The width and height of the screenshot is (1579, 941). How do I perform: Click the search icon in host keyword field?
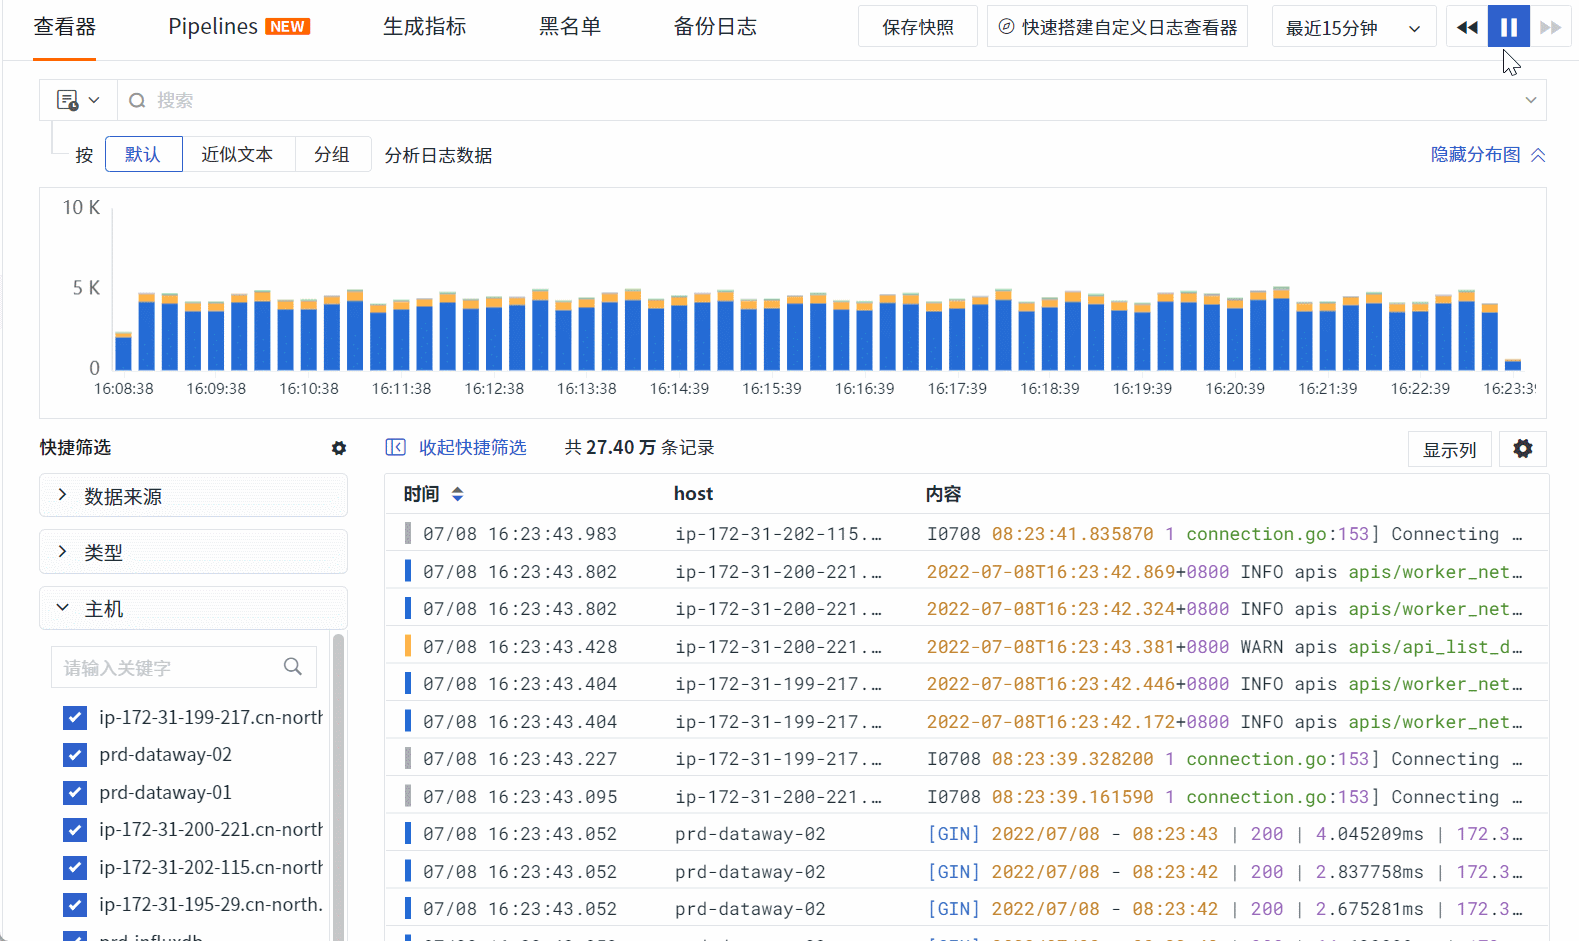(x=293, y=666)
